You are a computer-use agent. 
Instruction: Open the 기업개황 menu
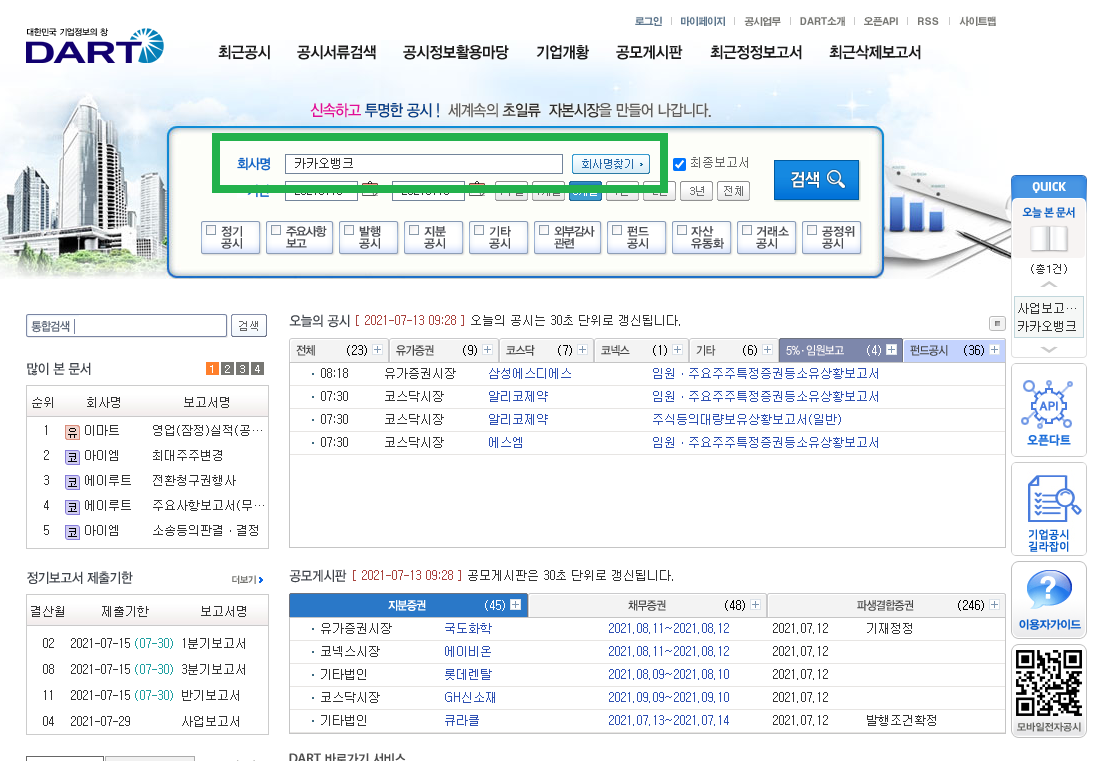pyautogui.click(x=562, y=52)
